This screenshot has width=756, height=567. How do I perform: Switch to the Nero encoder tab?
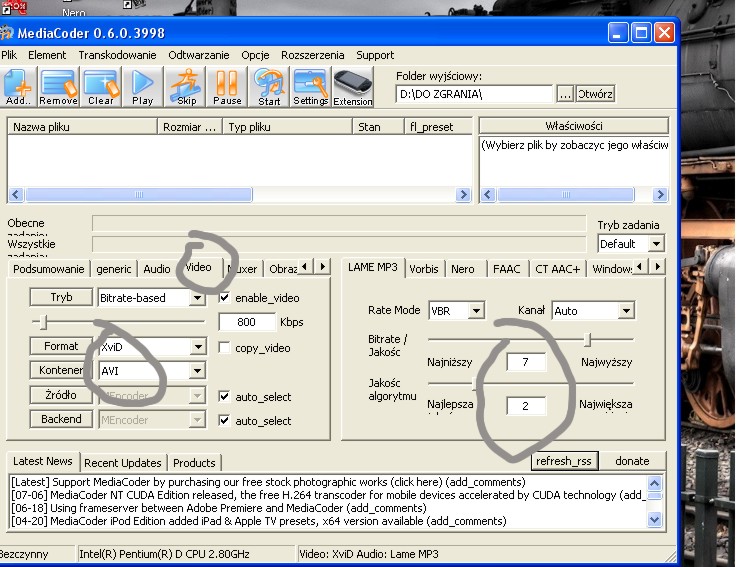point(462,269)
